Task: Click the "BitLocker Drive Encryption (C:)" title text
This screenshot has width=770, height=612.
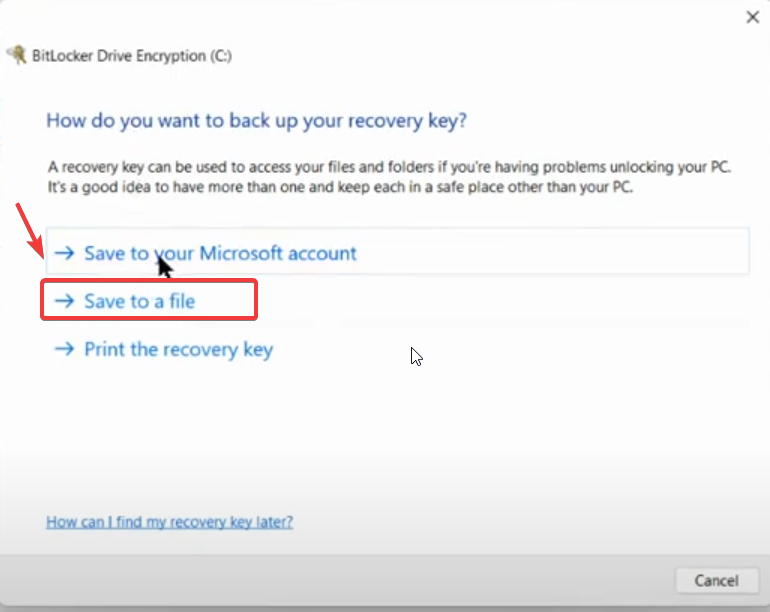Action: coord(132,56)
